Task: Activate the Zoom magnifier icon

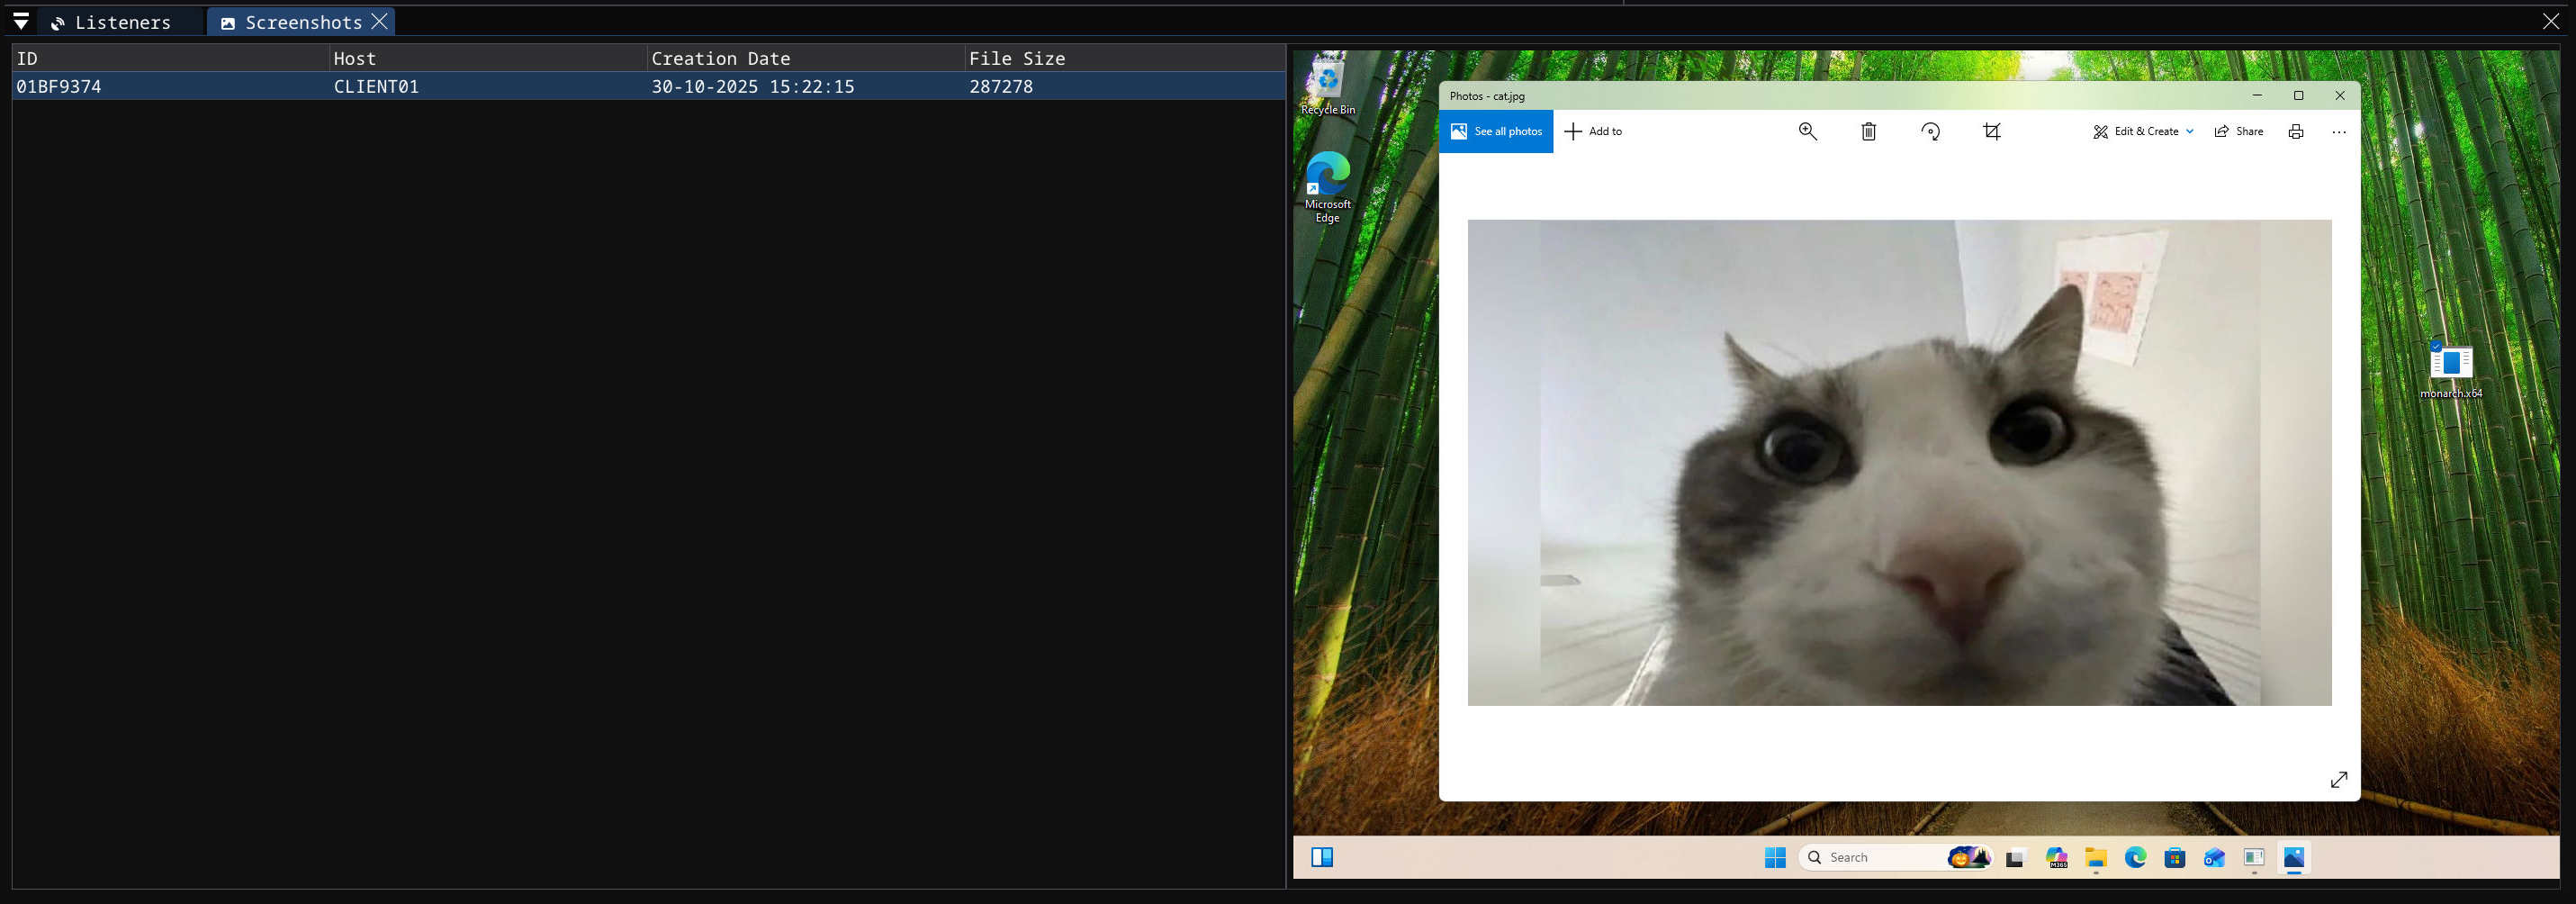Action: pyautogui.click(x=1807, y=131)
